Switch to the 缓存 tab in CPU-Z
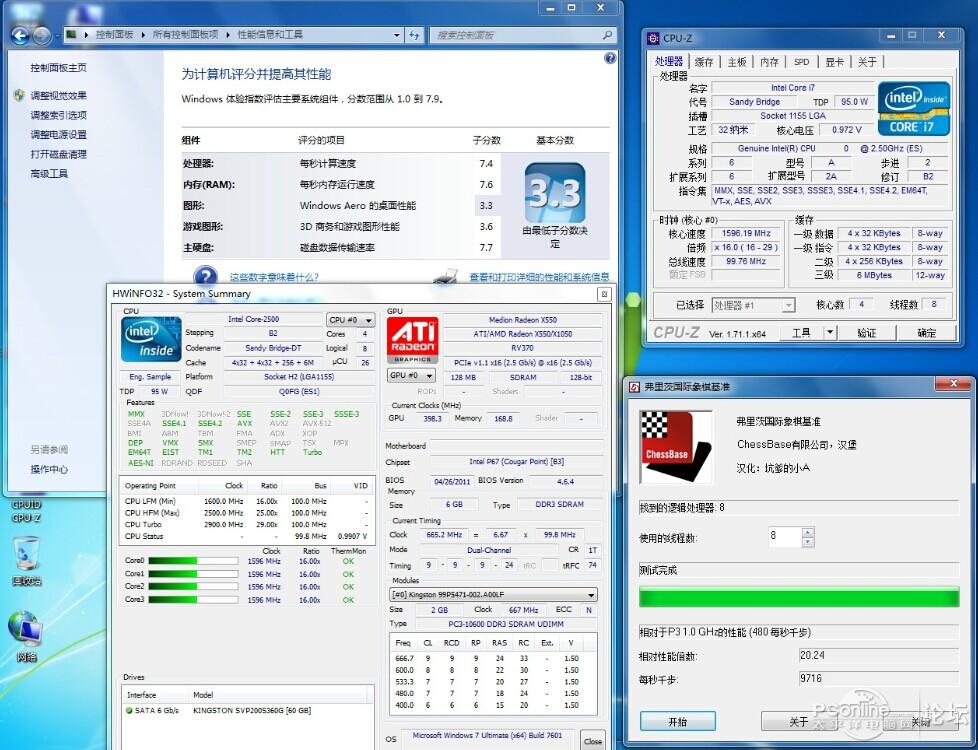Viewport: 978px width, 750px height. click(x=704, y=62)
